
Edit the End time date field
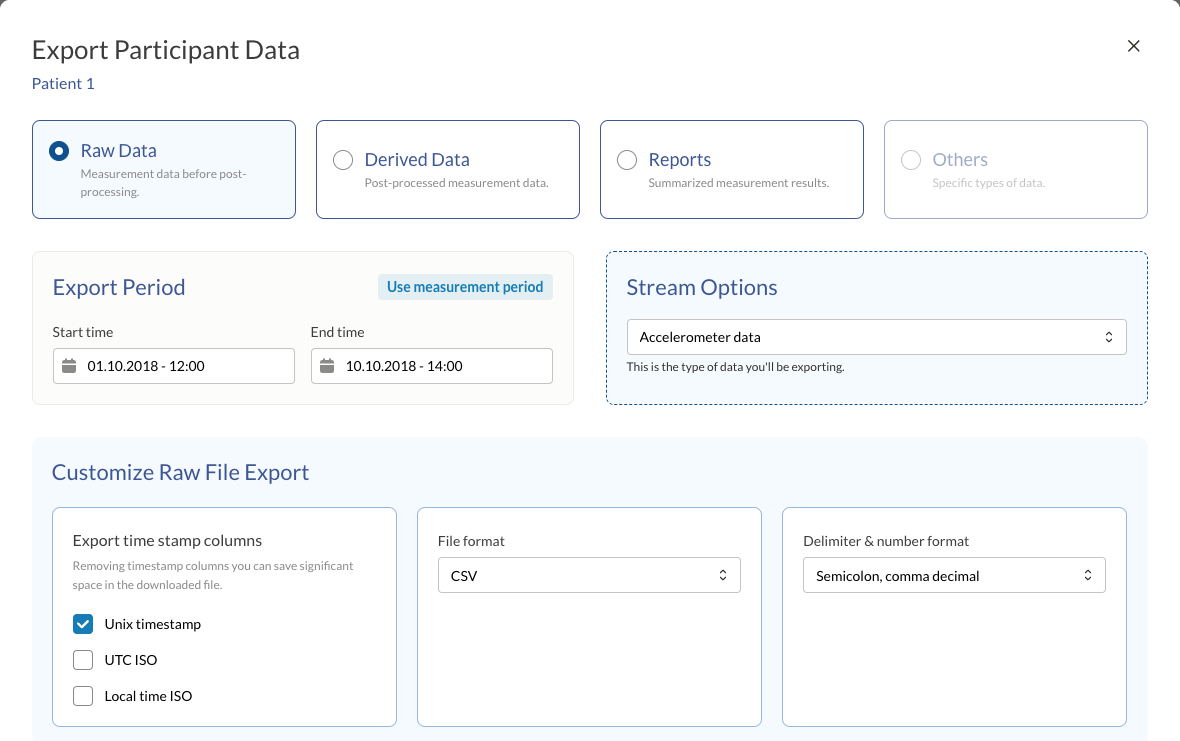432,366
